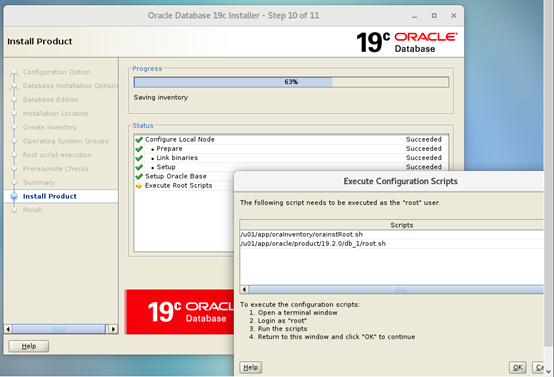Screen dimensions: 554x377
Task: Select the Summary step
Action: 39,182
